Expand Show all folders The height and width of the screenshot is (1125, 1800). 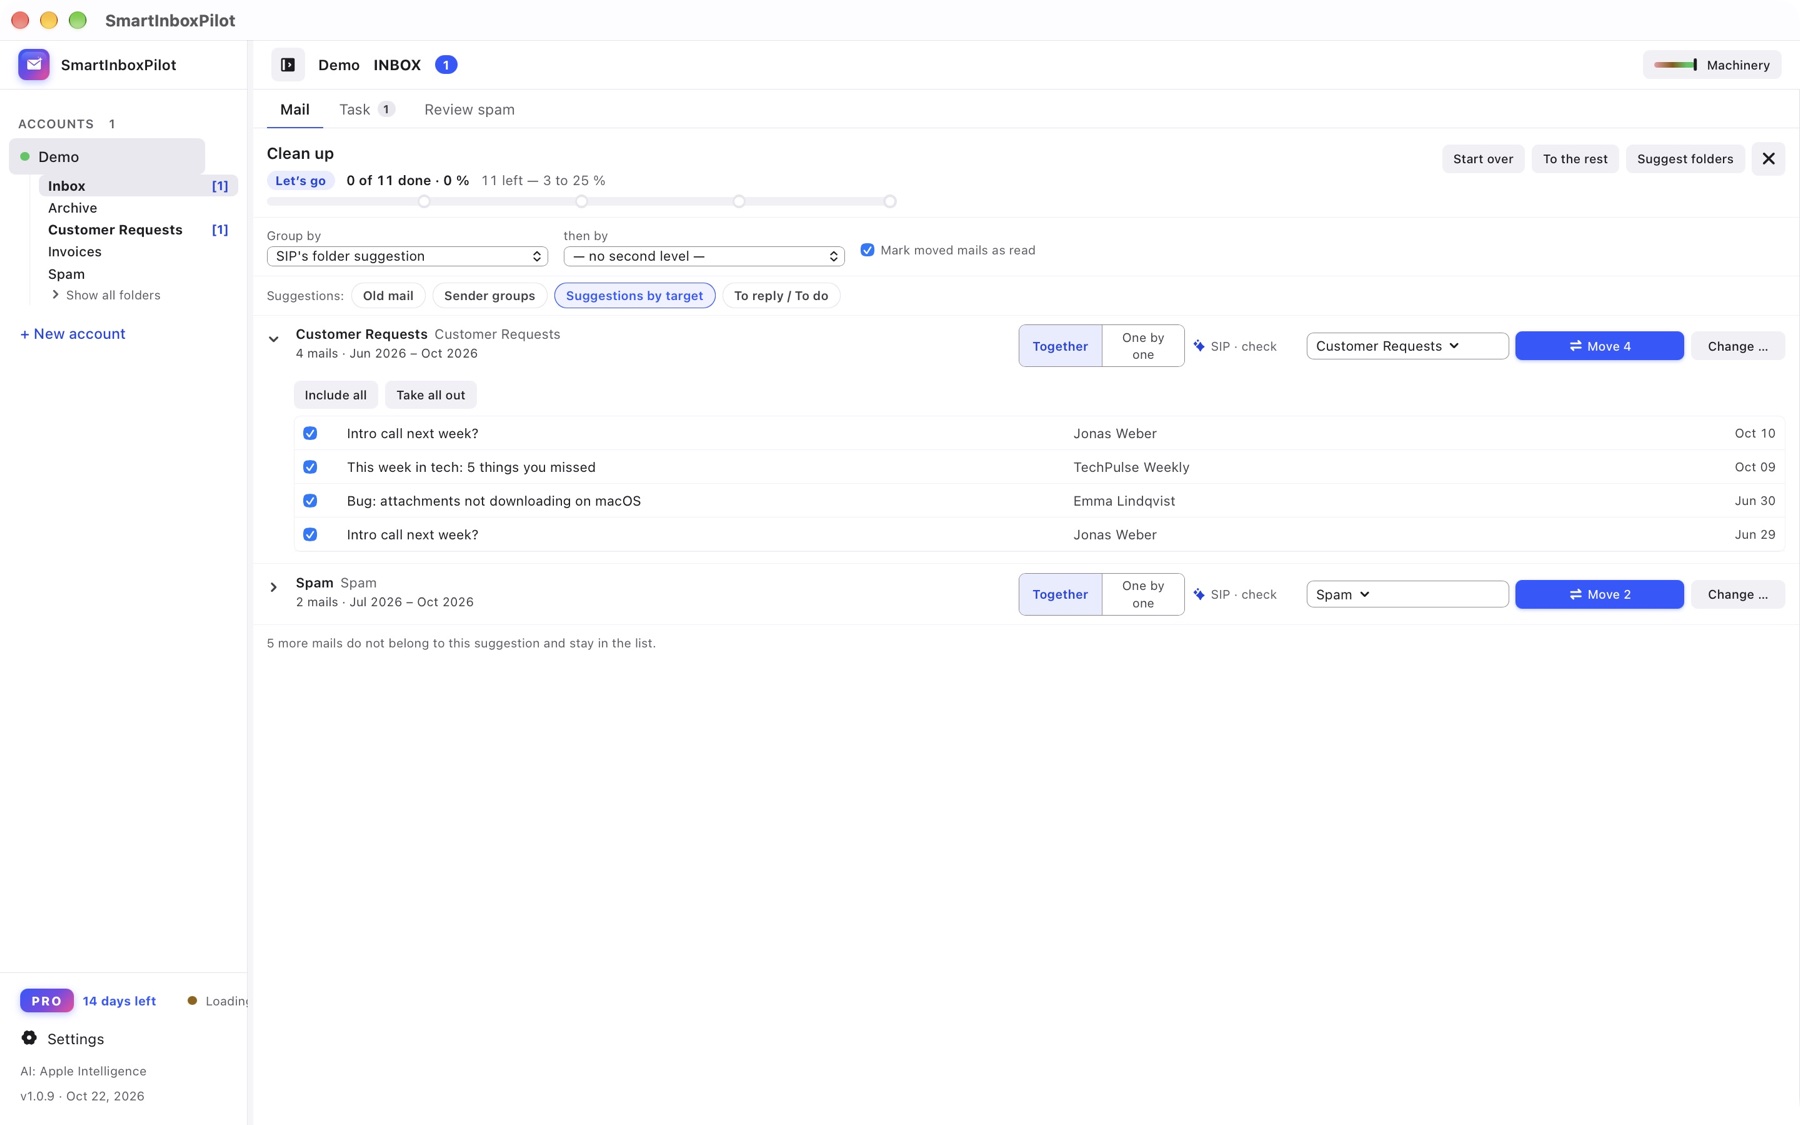[106, 295]
